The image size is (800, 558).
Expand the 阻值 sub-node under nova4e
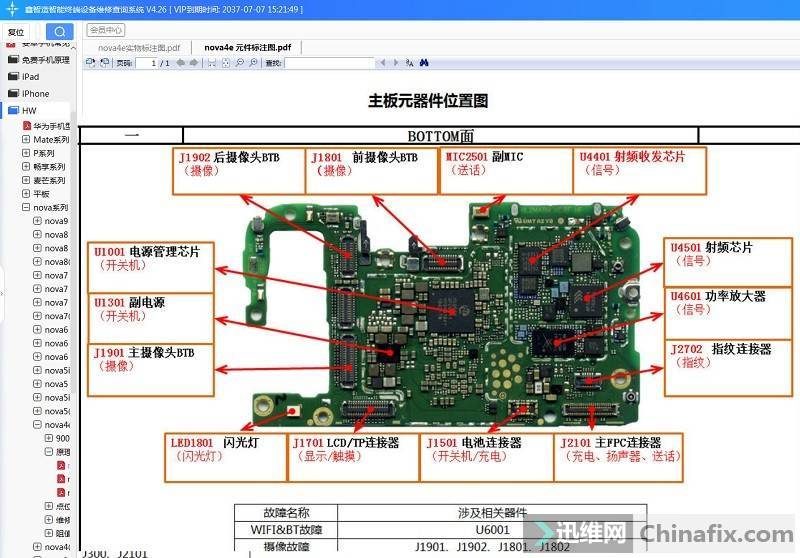click(x=48, y=533)
